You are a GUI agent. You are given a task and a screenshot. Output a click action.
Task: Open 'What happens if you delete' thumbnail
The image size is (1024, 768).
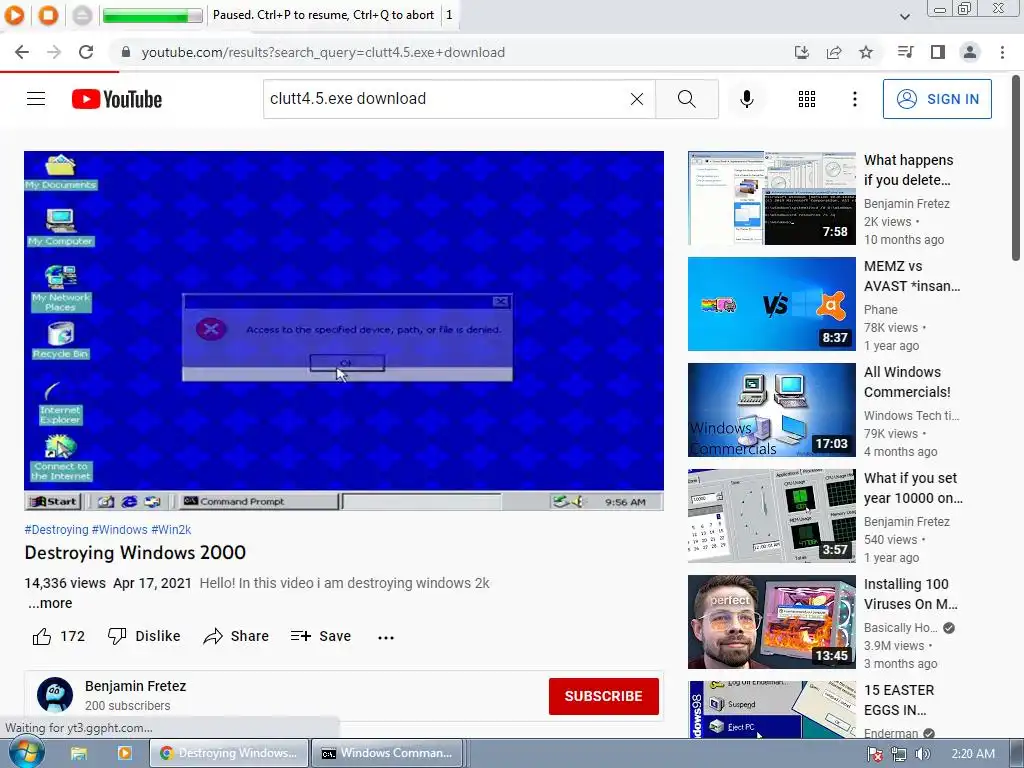[771, 198]
